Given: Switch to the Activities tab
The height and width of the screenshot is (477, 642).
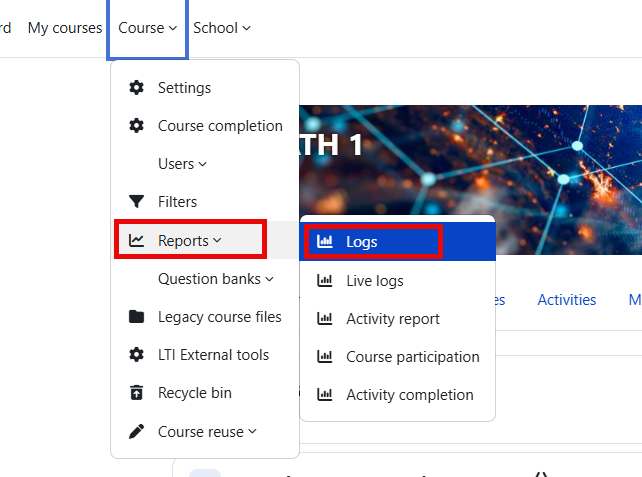Looking at the screenshot, I should pyautogui.click(x=566, y=300).
